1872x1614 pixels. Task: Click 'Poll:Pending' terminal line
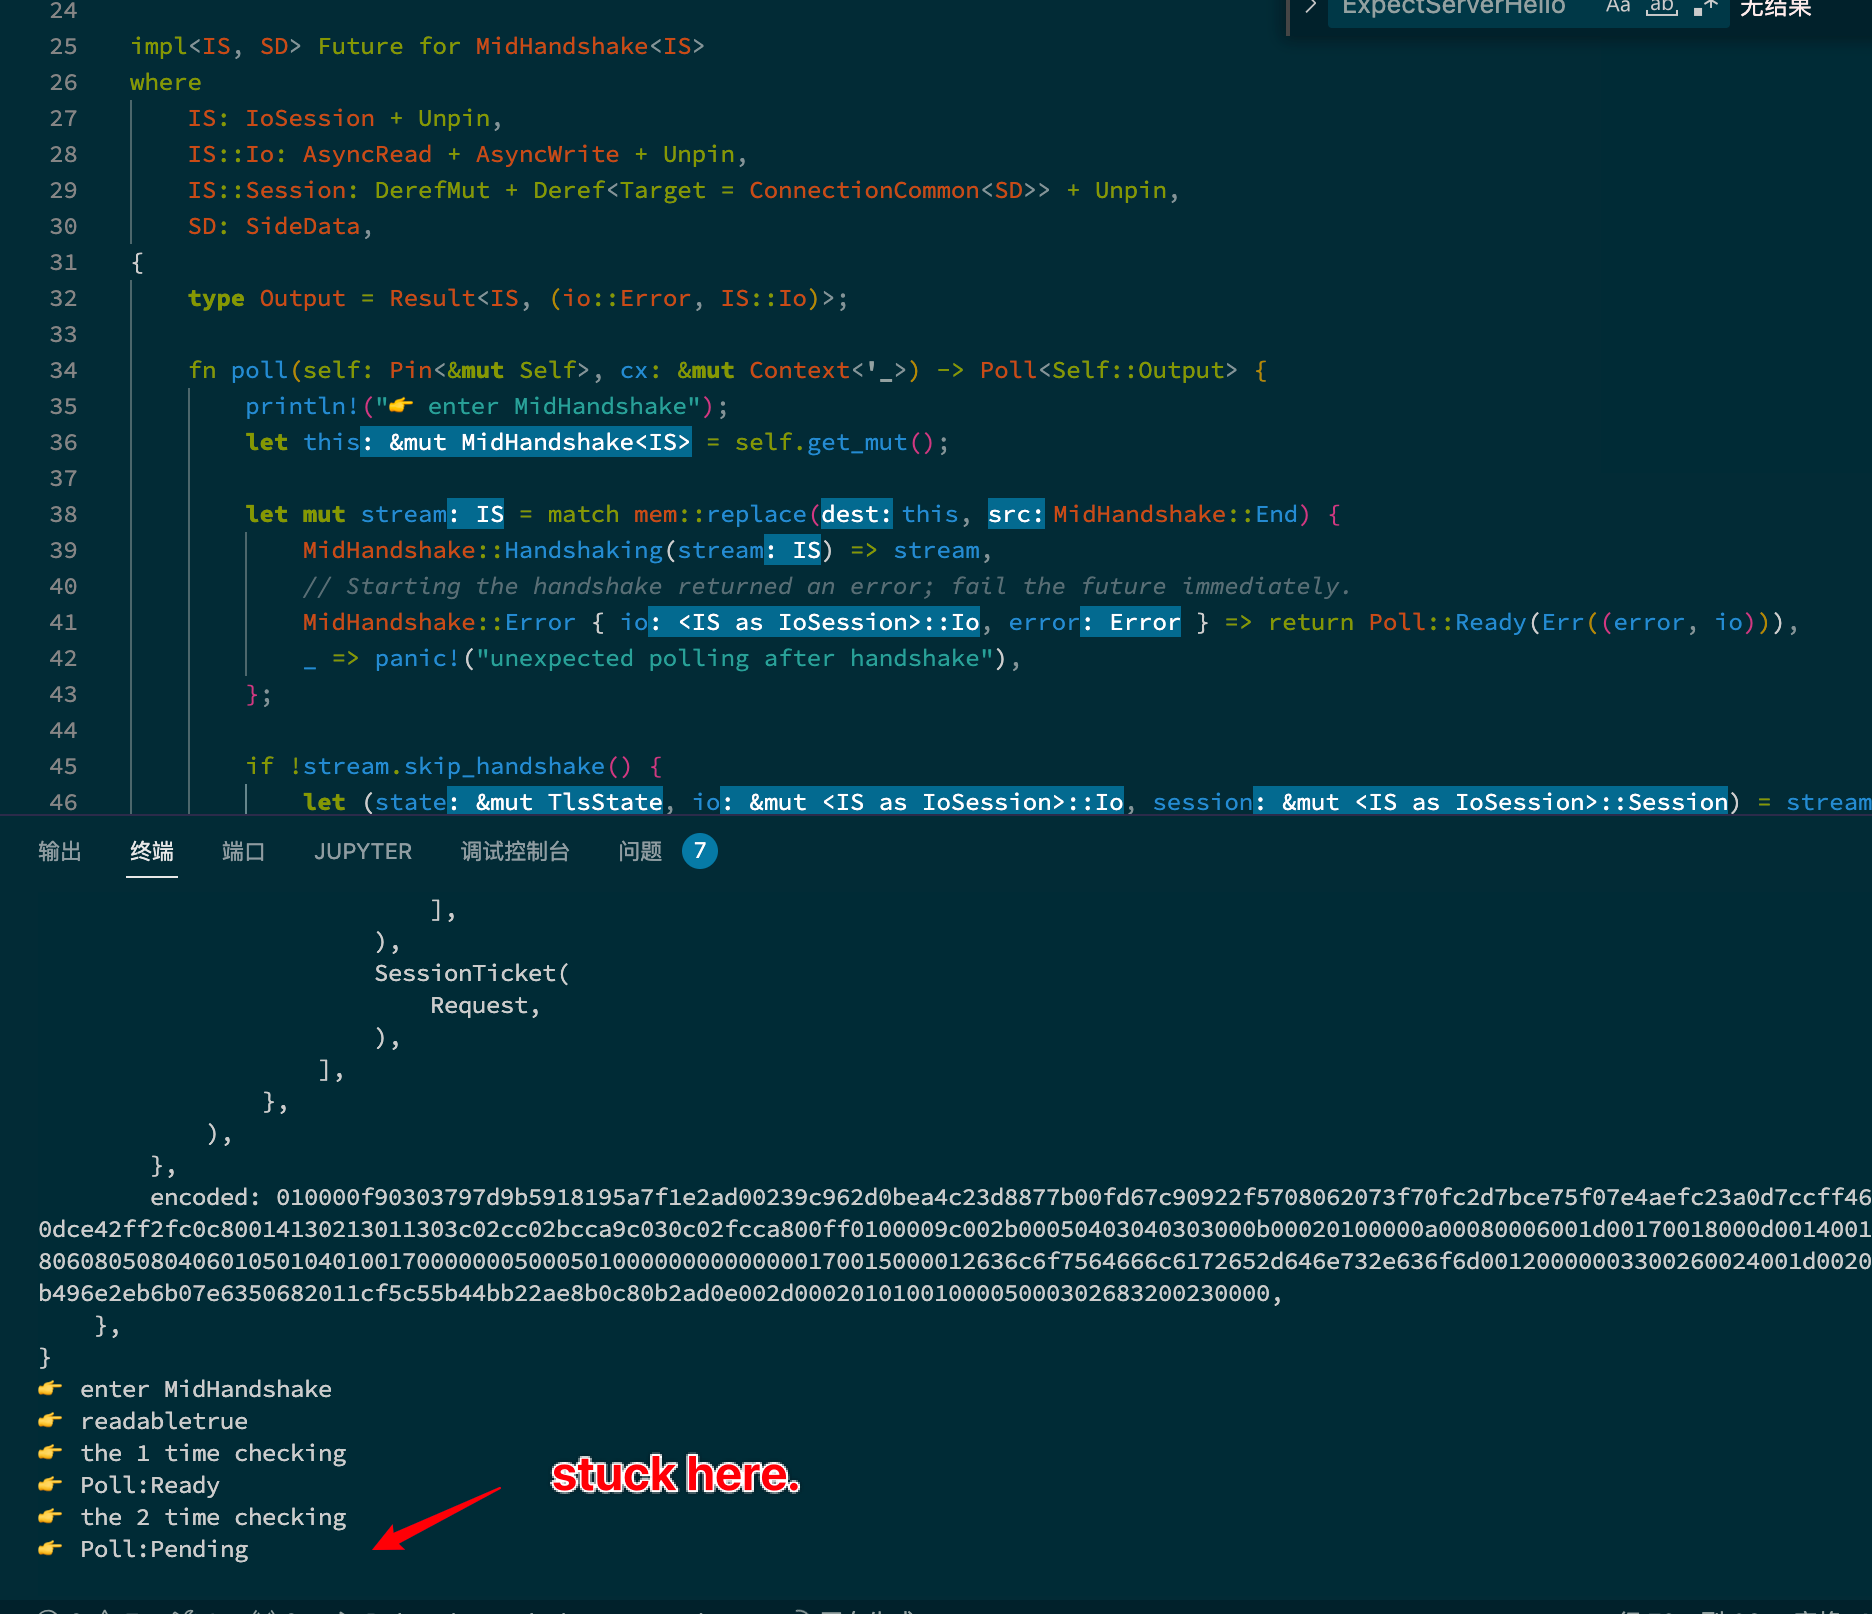pyautogui.click(x=164, y=1549)
